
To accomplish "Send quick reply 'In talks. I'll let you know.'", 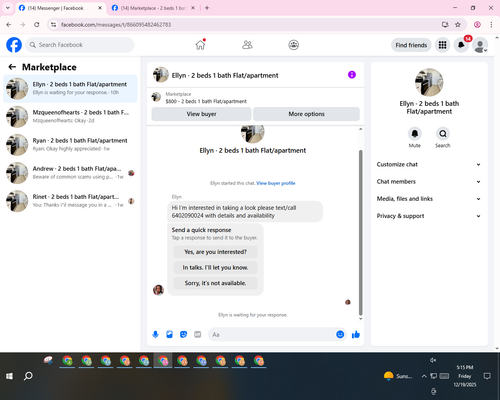I will [x=215, y=268].
